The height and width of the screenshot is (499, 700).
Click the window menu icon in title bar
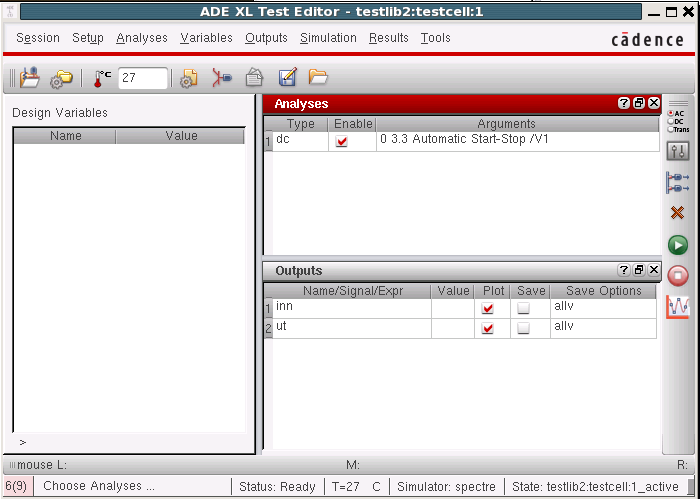click(x=10, y=12)
